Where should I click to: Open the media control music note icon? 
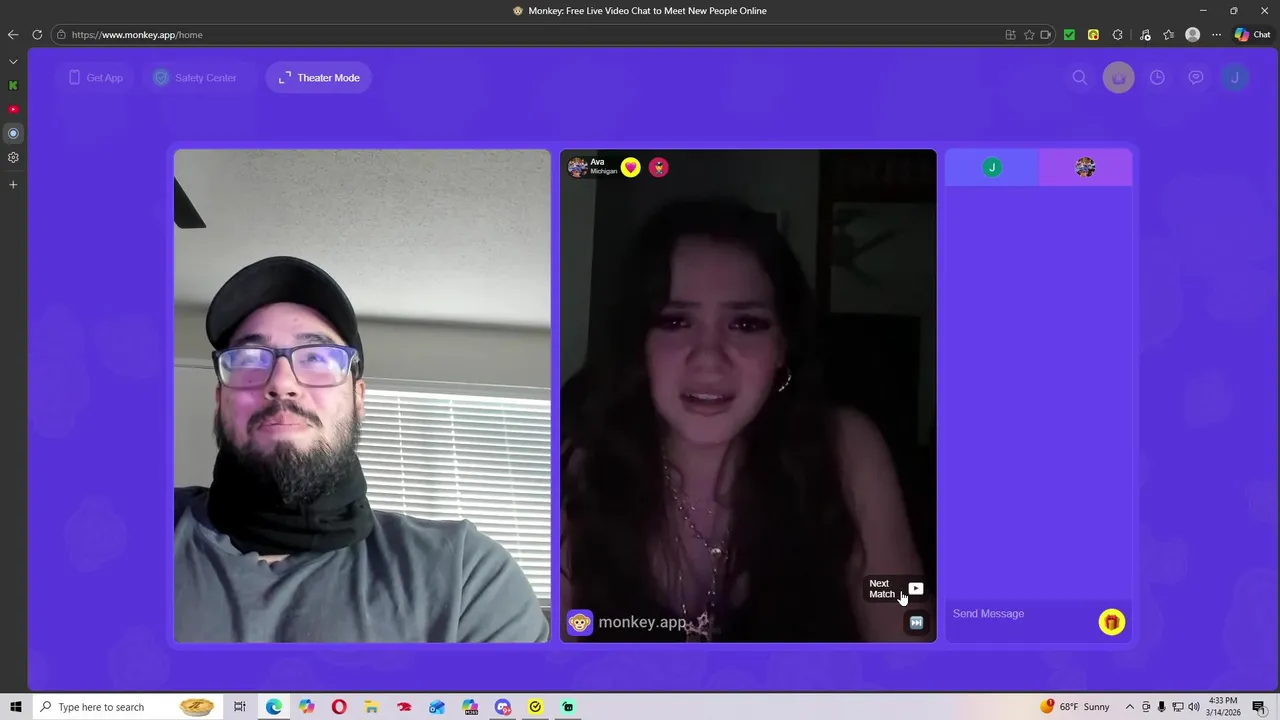coord(1145,35)
